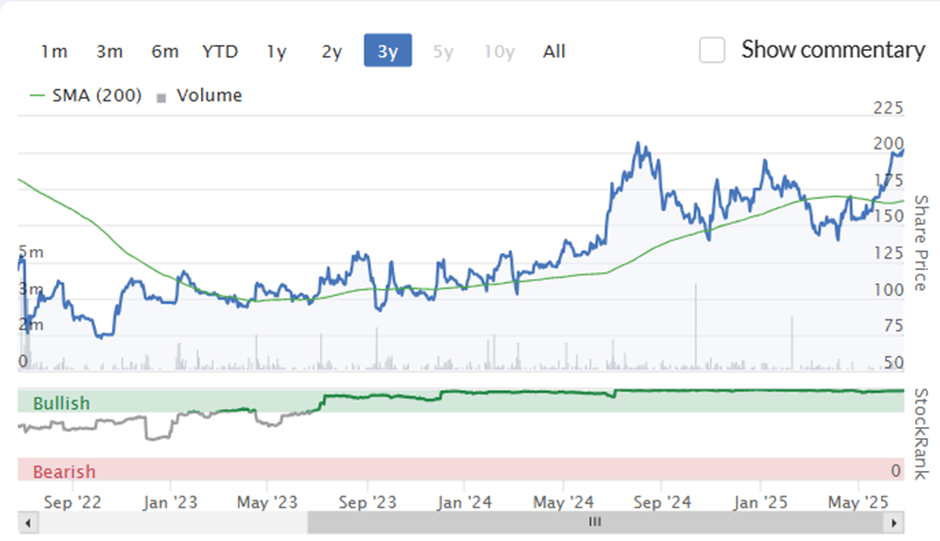Click the greyed-out 10y range
Viewport: 940px width, 541px height.
[499, 52]
